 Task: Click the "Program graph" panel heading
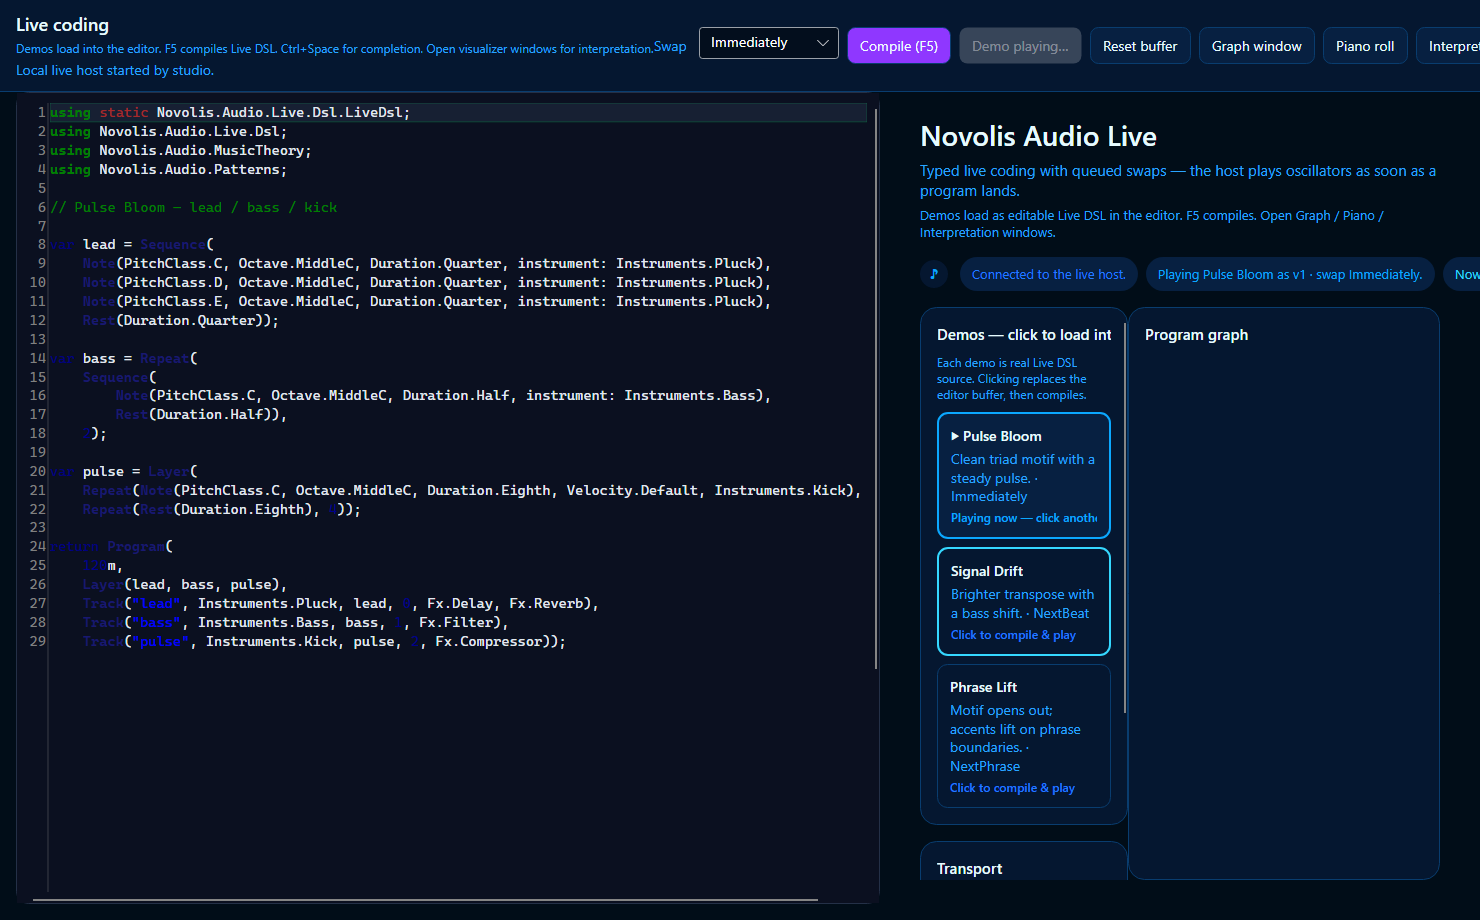pyautogui.click(x=1196, y=335)
